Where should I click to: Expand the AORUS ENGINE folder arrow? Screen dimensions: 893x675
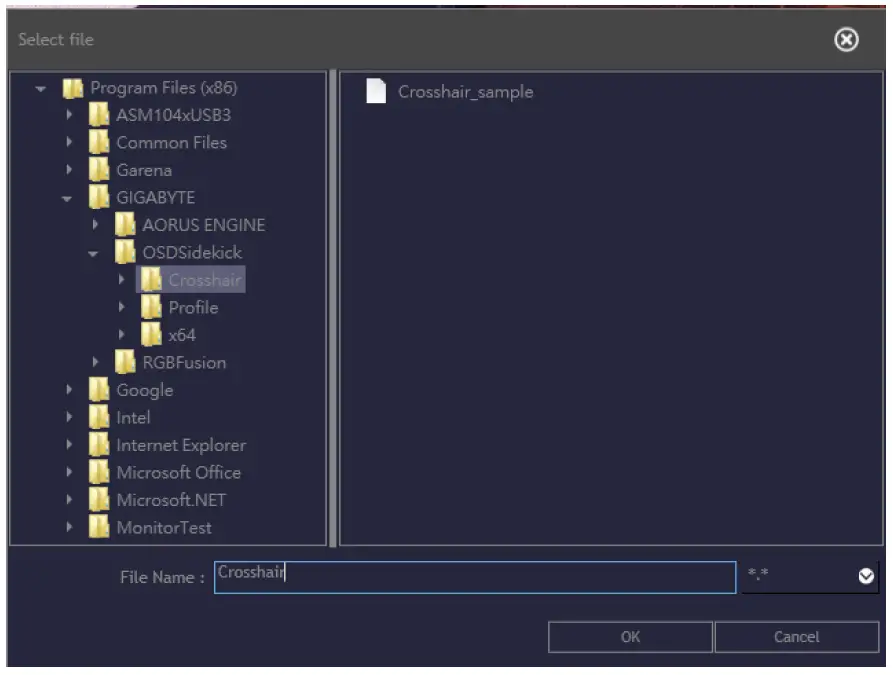[95, 224]
